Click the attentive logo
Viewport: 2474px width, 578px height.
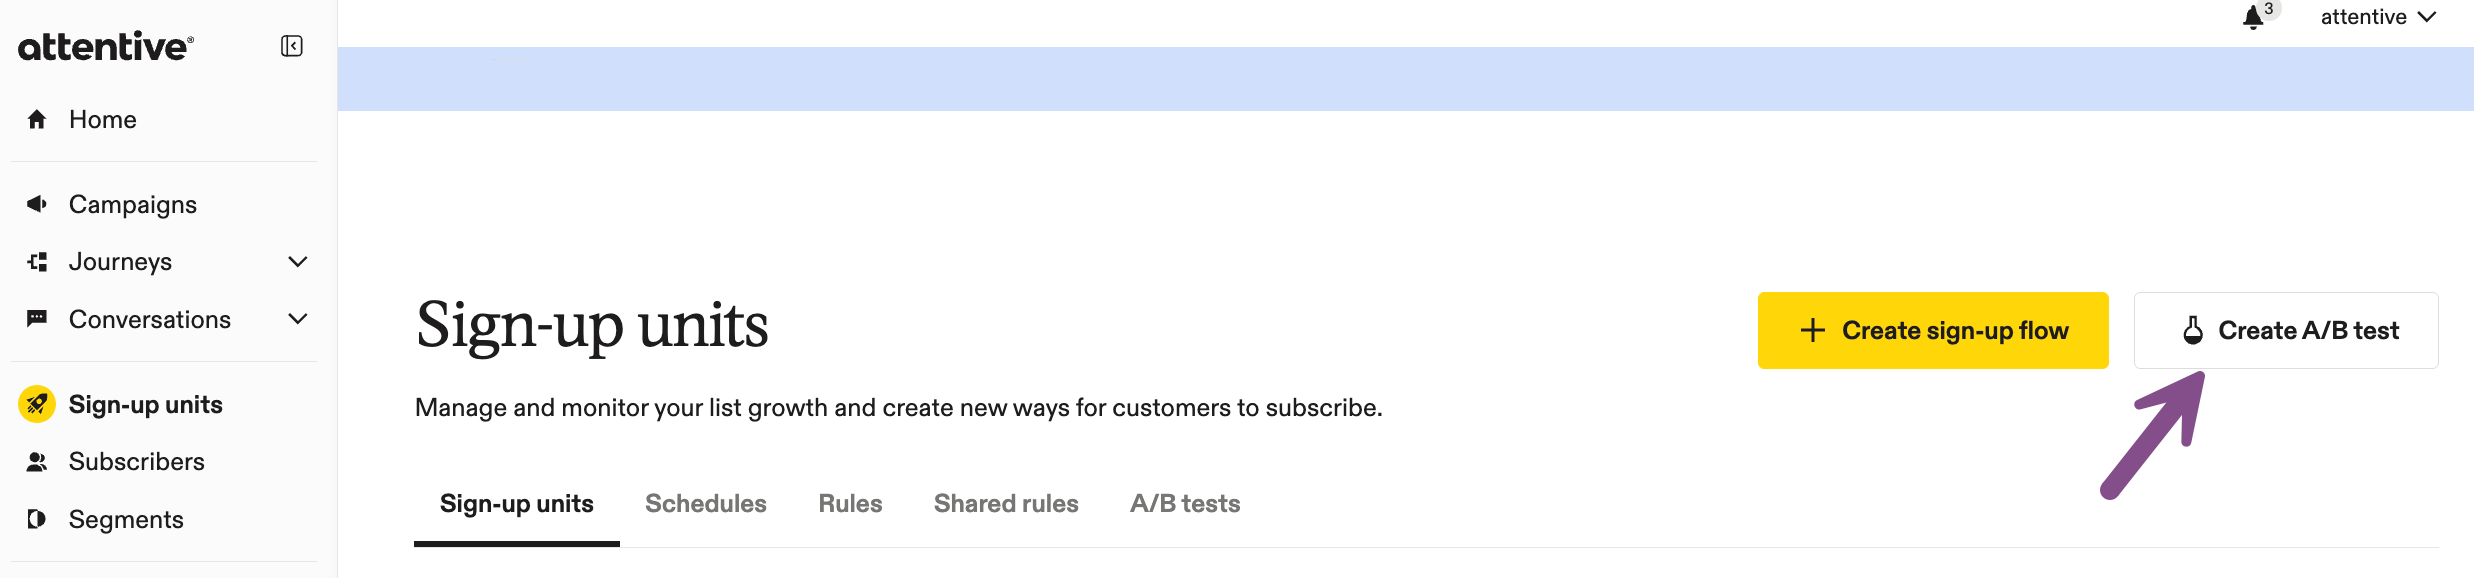tap(106, 46)
